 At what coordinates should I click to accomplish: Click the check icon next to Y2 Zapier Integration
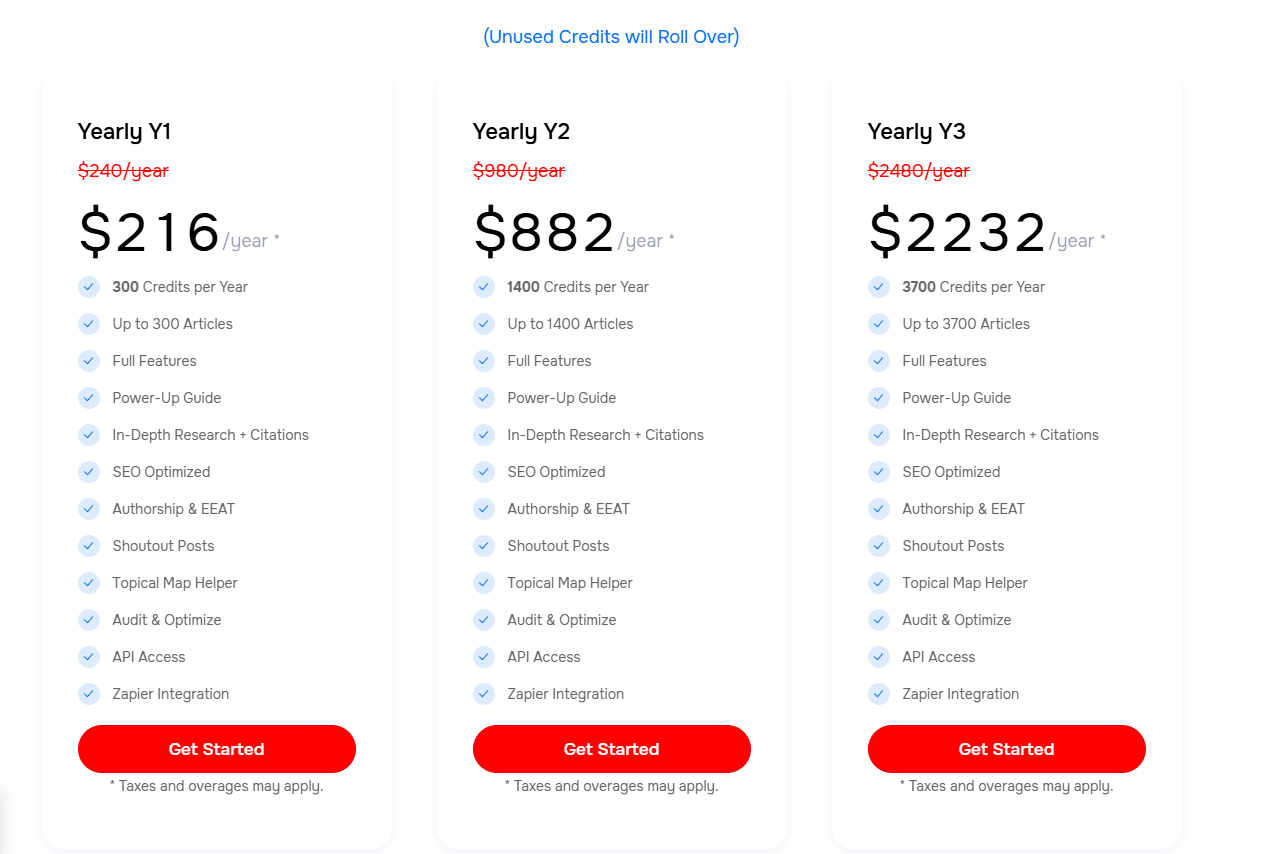(484, 694)
